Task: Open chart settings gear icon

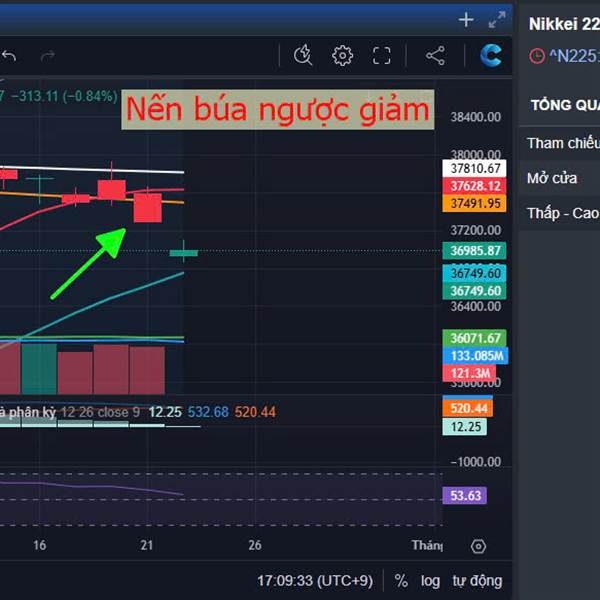Action: point(342,56)
